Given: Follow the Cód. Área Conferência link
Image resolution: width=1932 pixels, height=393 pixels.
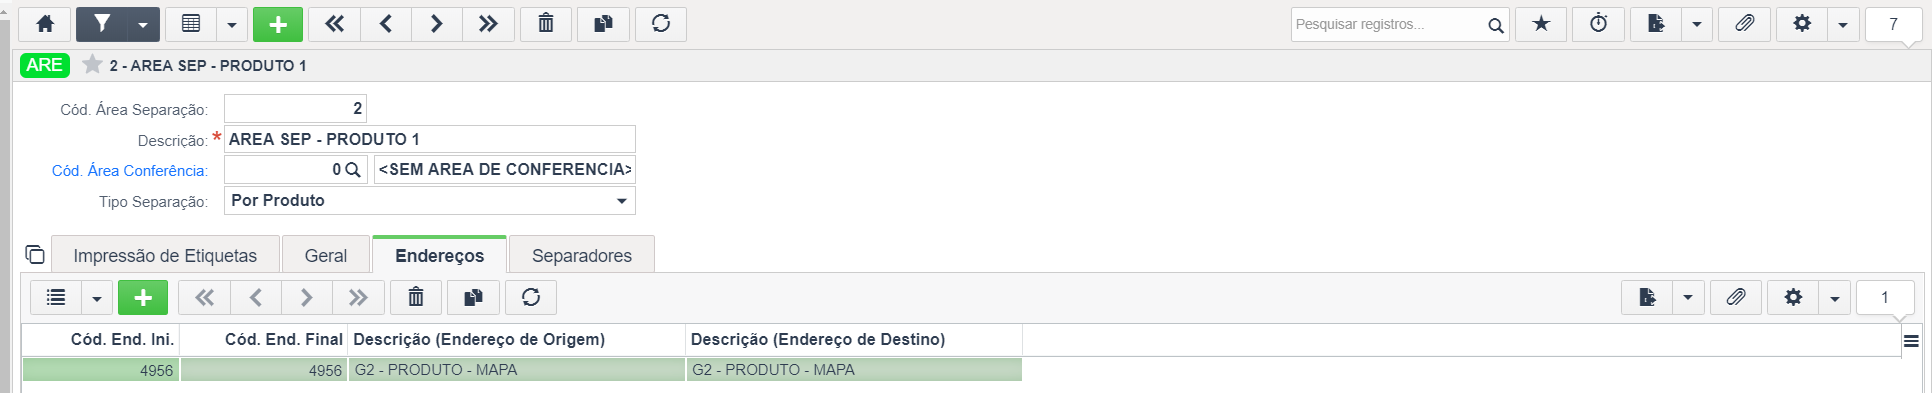Looking at the screenshot, I should (x=130, y=171).
